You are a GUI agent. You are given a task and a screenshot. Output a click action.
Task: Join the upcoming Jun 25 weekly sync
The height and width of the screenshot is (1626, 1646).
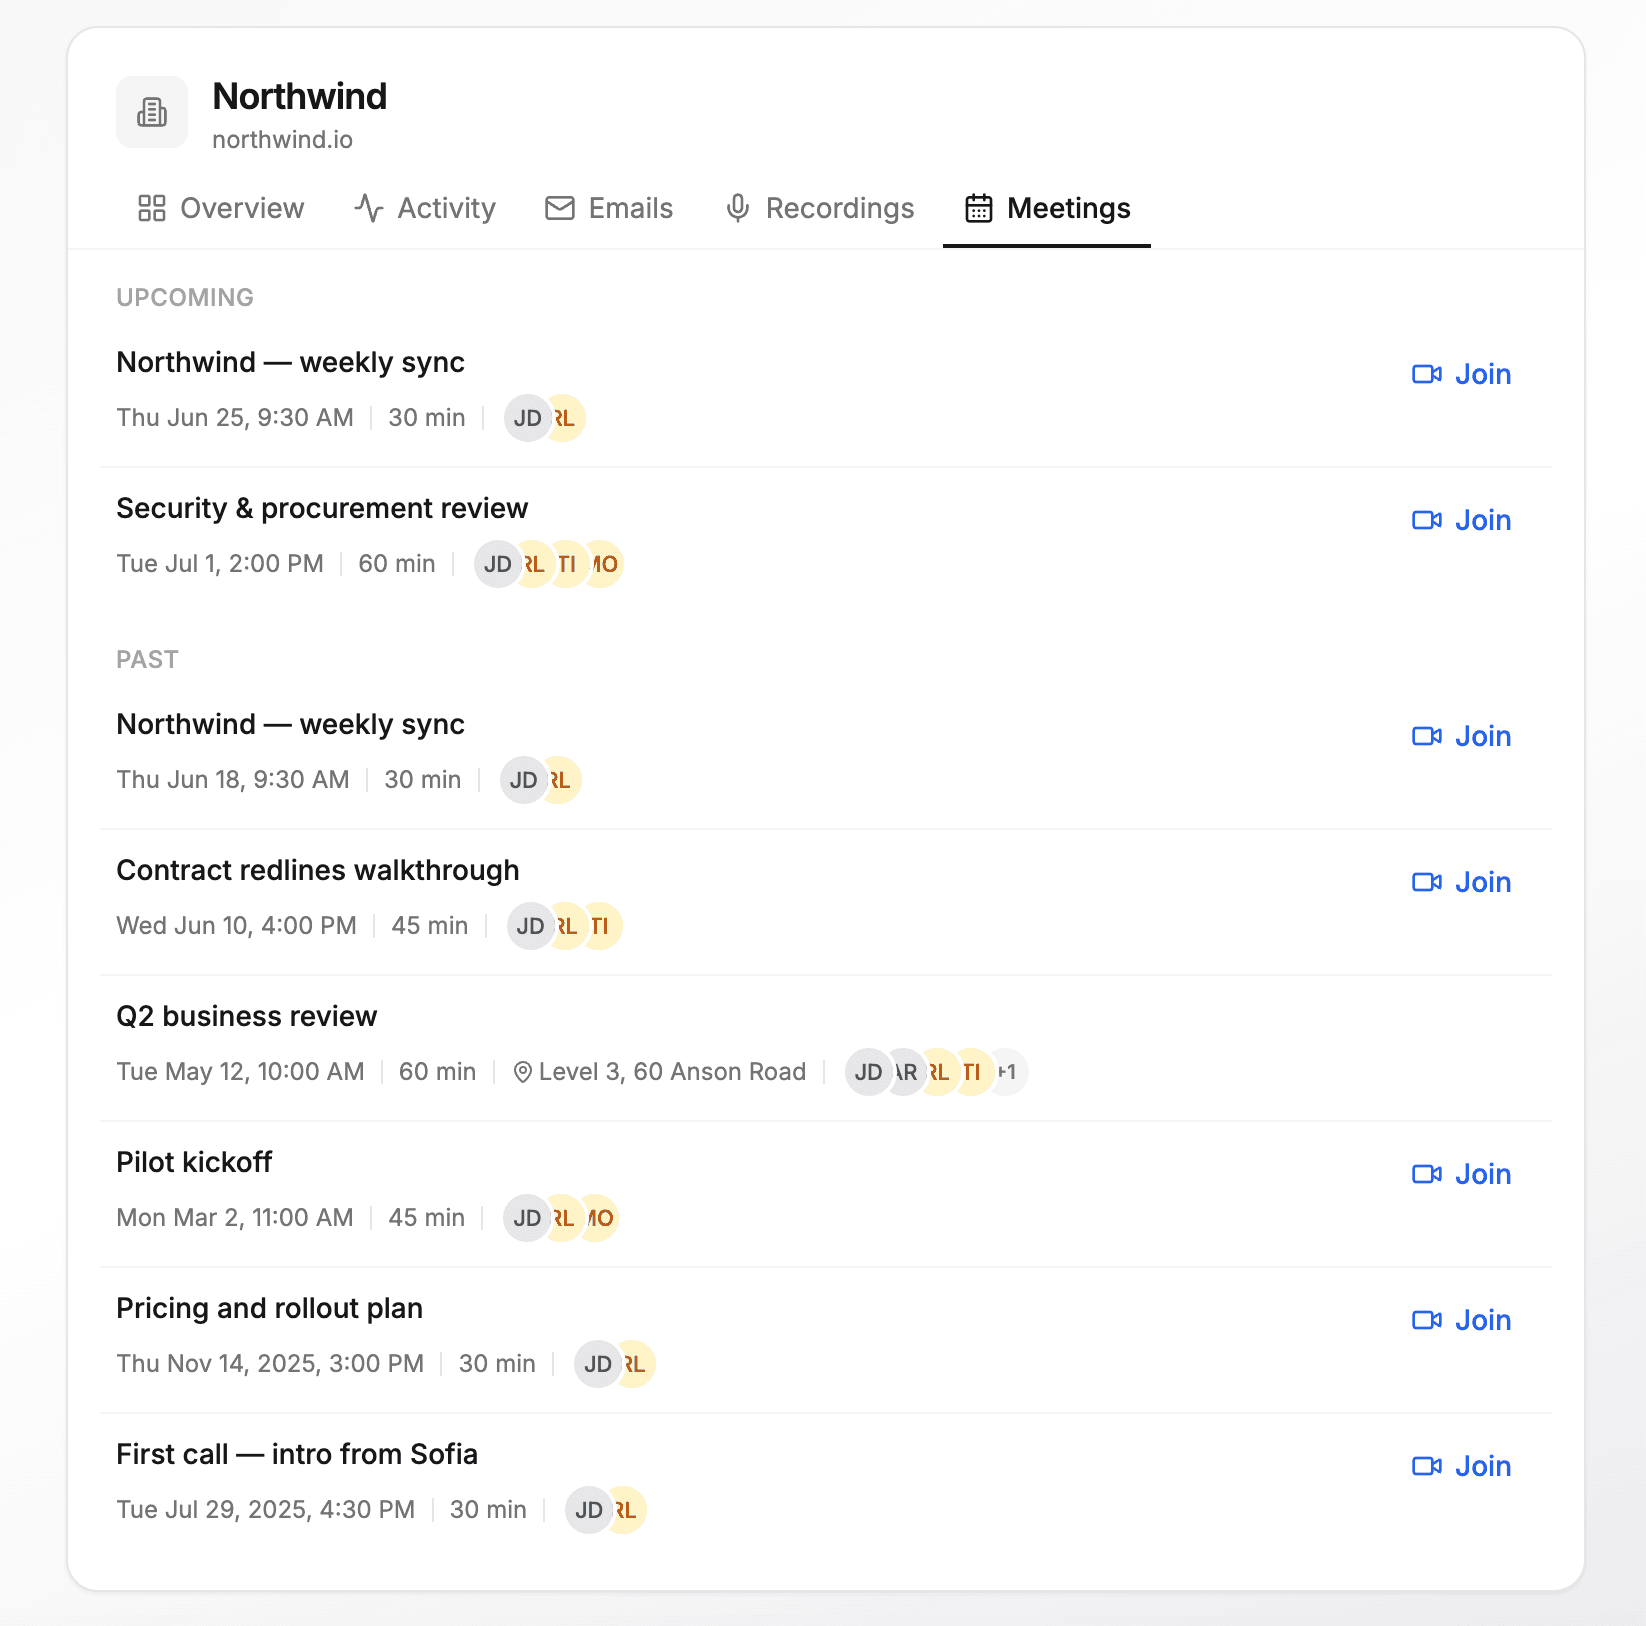(1462, 374)
